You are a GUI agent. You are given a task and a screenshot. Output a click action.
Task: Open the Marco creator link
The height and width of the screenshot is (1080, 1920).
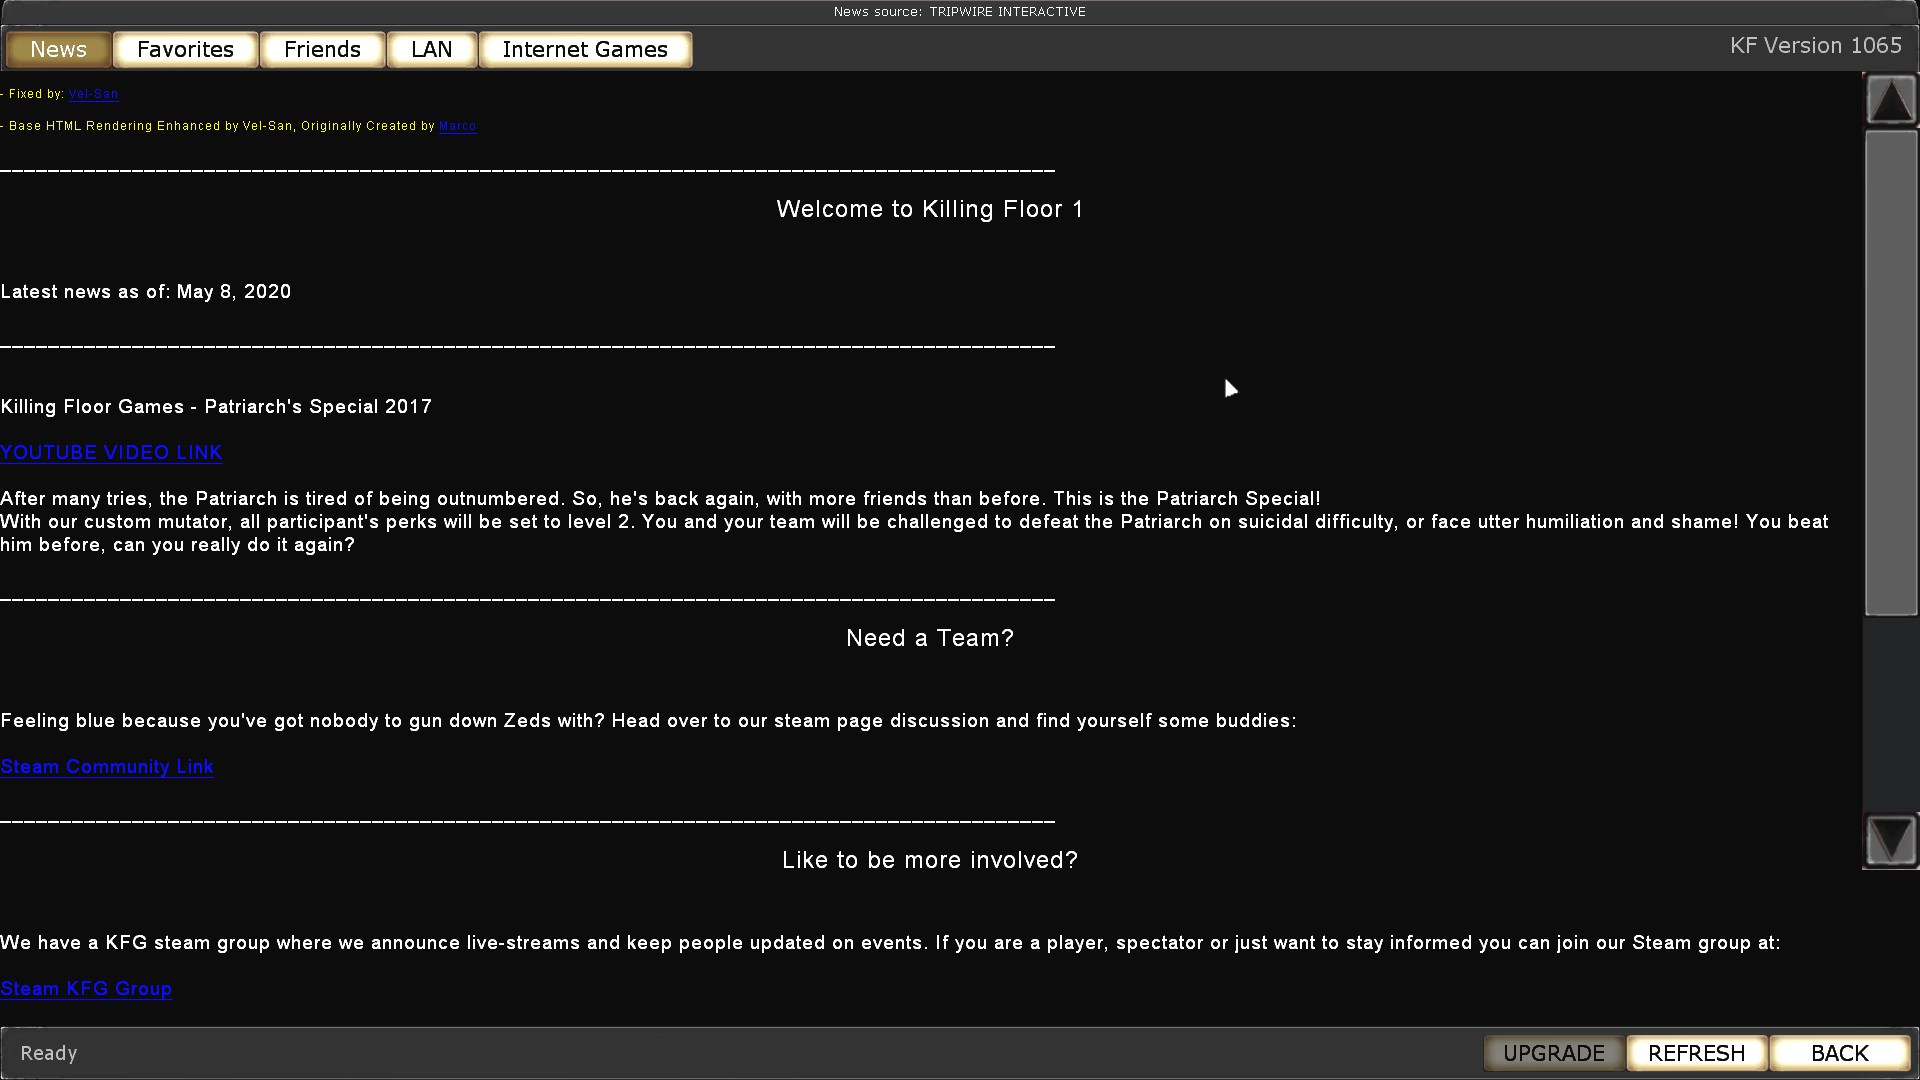pos(457,126)
